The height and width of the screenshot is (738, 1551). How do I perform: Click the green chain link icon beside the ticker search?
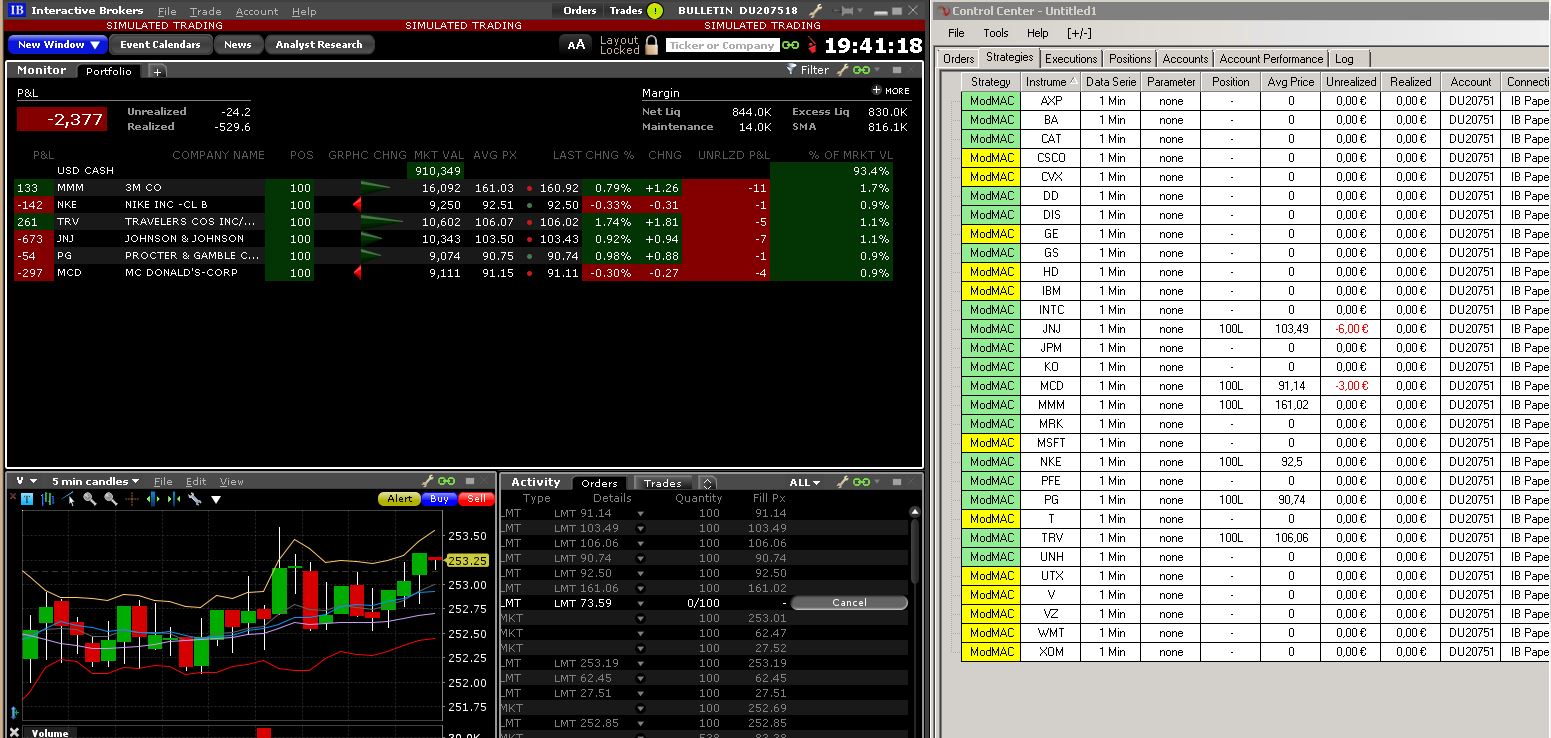click(791, 45)
